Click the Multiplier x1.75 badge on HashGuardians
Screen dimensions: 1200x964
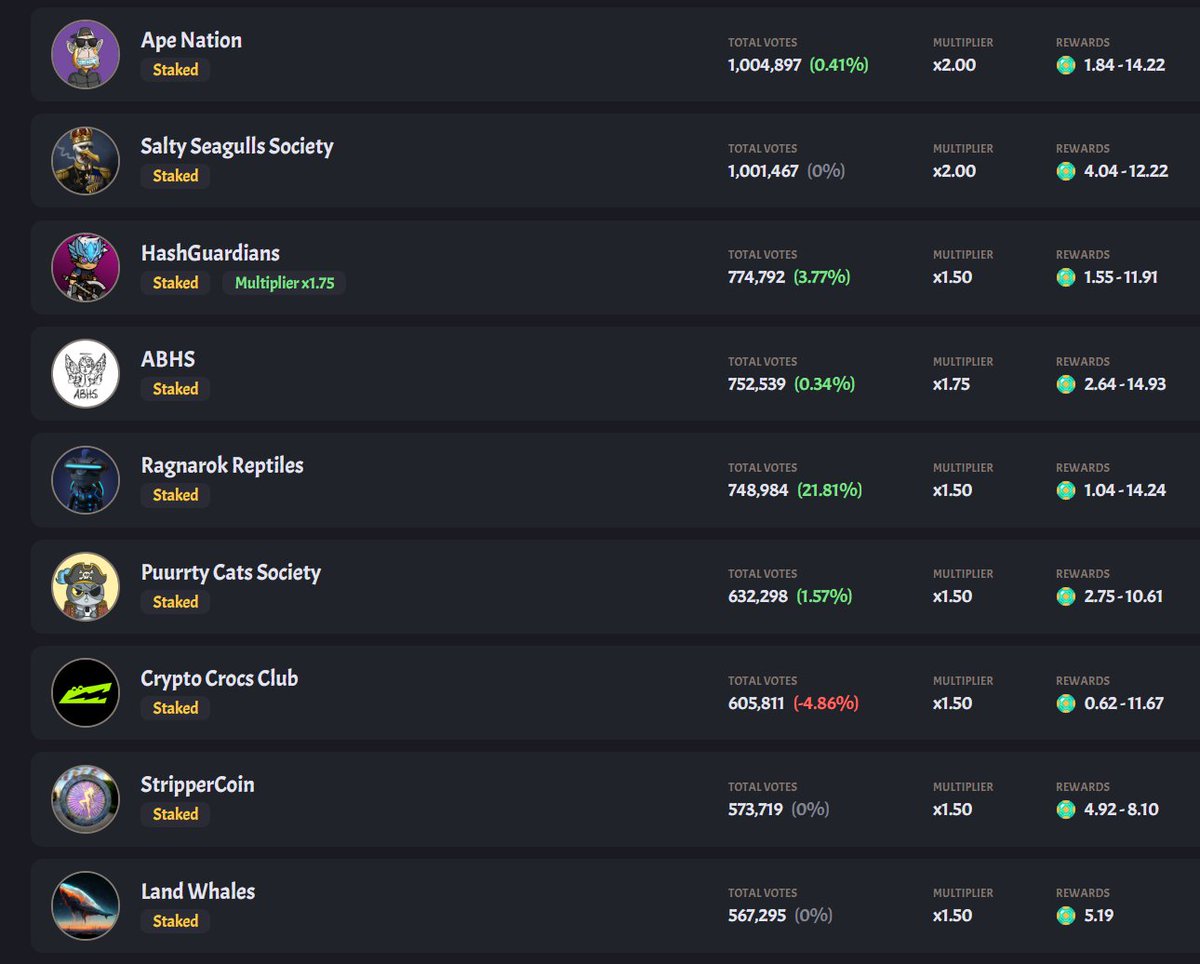pyautogui.click(x=284, y=283)
